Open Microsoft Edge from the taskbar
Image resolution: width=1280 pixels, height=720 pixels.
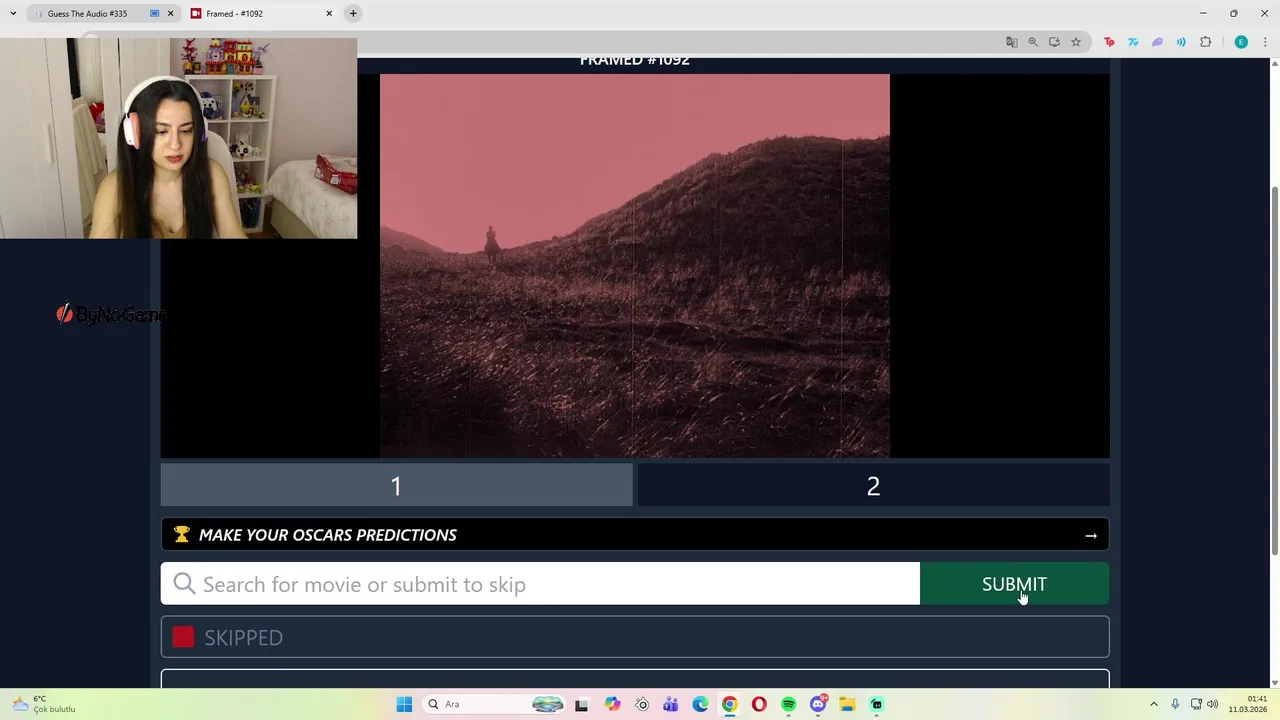pos(700,704)
